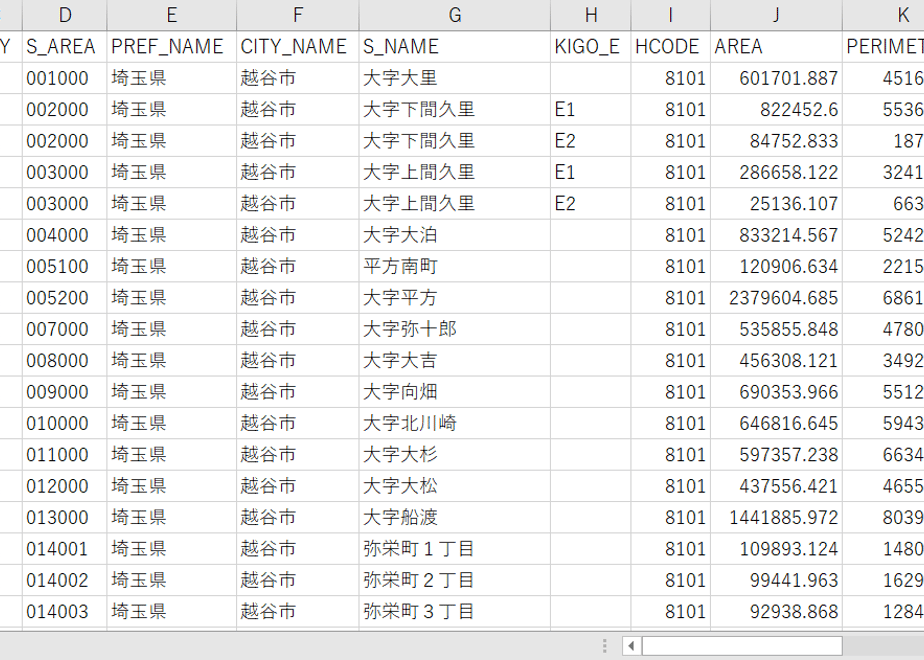924x660 pixels.
Task: Click the cell containing 大字北川崎
Action: tap(454, 423)
